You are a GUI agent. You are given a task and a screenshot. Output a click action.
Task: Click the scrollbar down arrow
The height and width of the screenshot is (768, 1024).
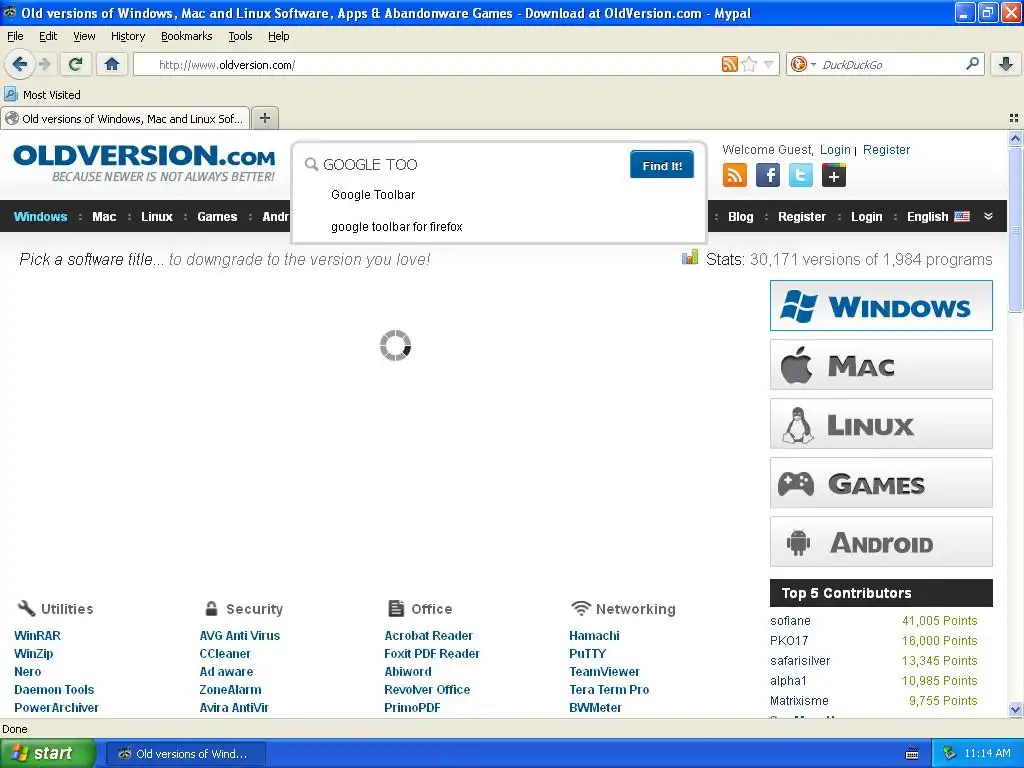tap(1015, 709)
